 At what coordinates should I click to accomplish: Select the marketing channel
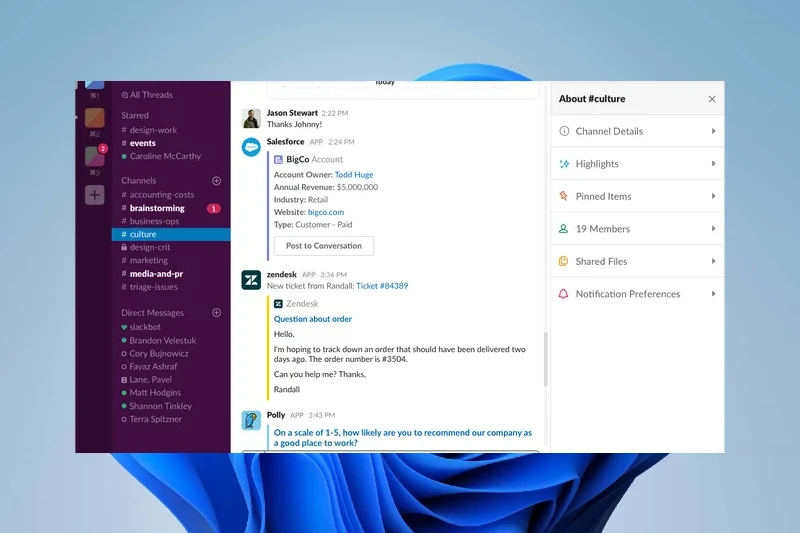(144, 261)
